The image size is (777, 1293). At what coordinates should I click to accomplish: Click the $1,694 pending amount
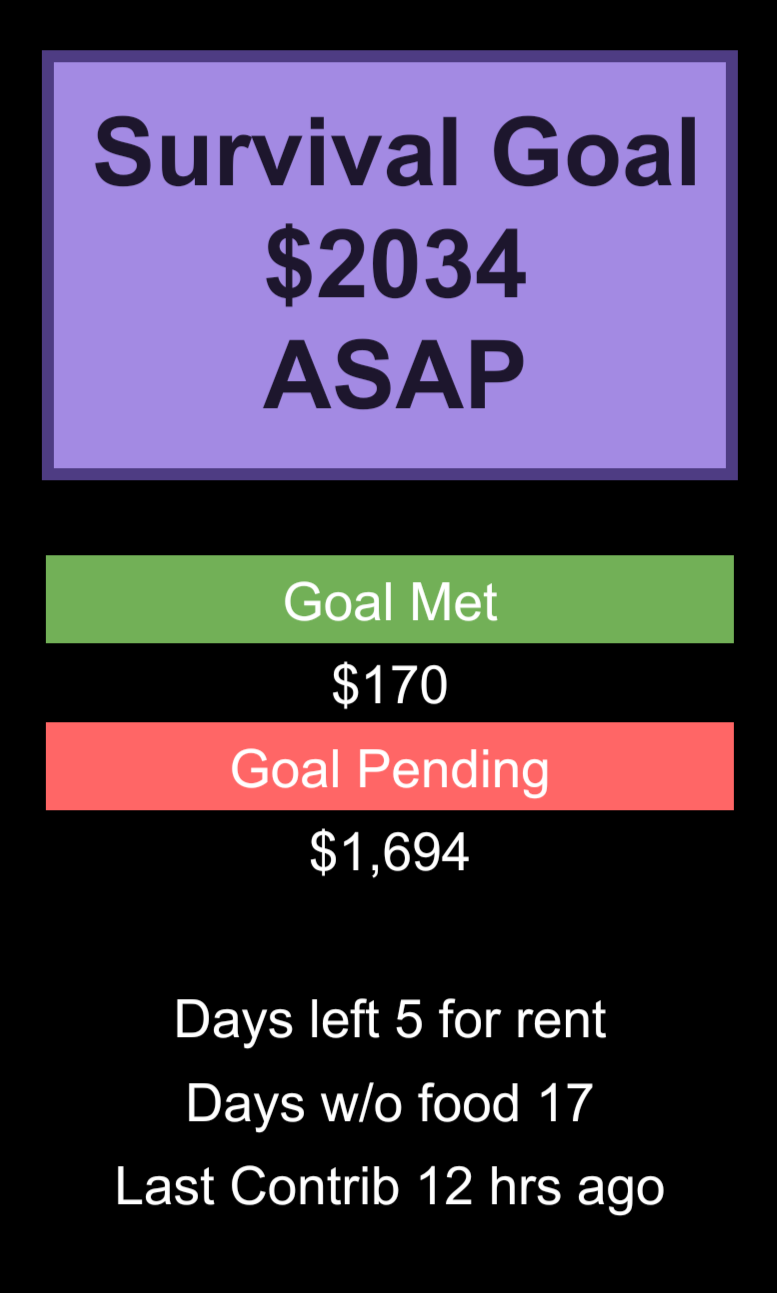tap(390, 852)
